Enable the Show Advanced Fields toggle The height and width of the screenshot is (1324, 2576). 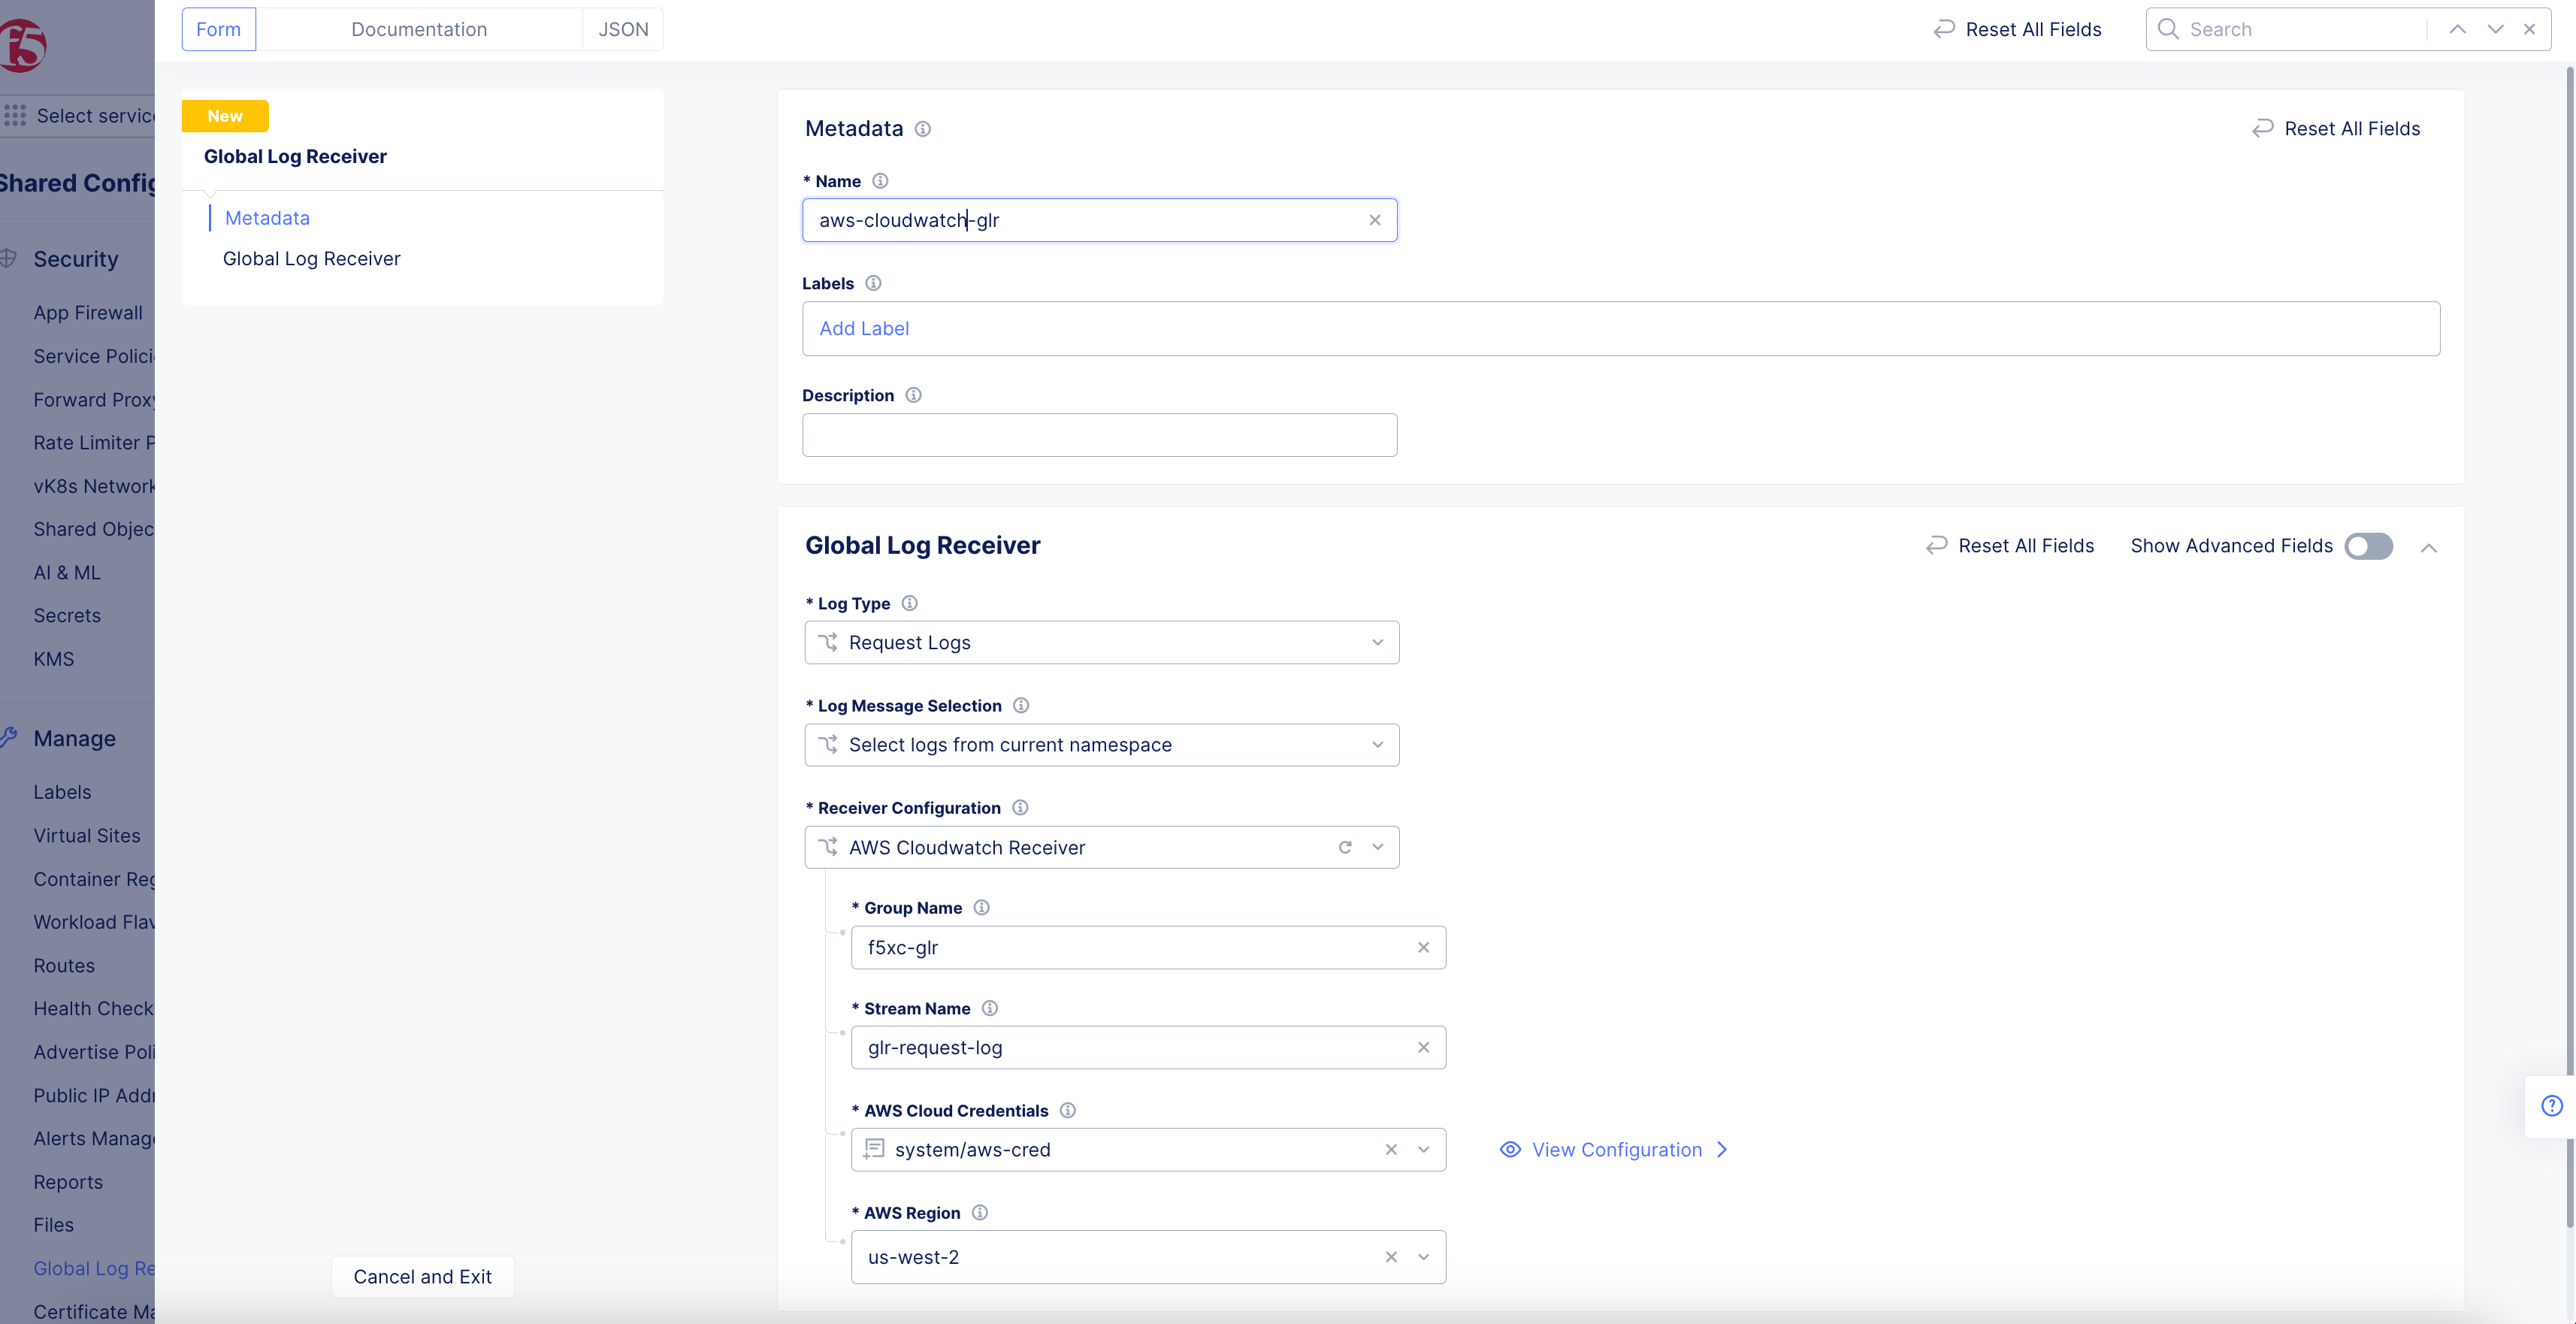coord(2368,546)
